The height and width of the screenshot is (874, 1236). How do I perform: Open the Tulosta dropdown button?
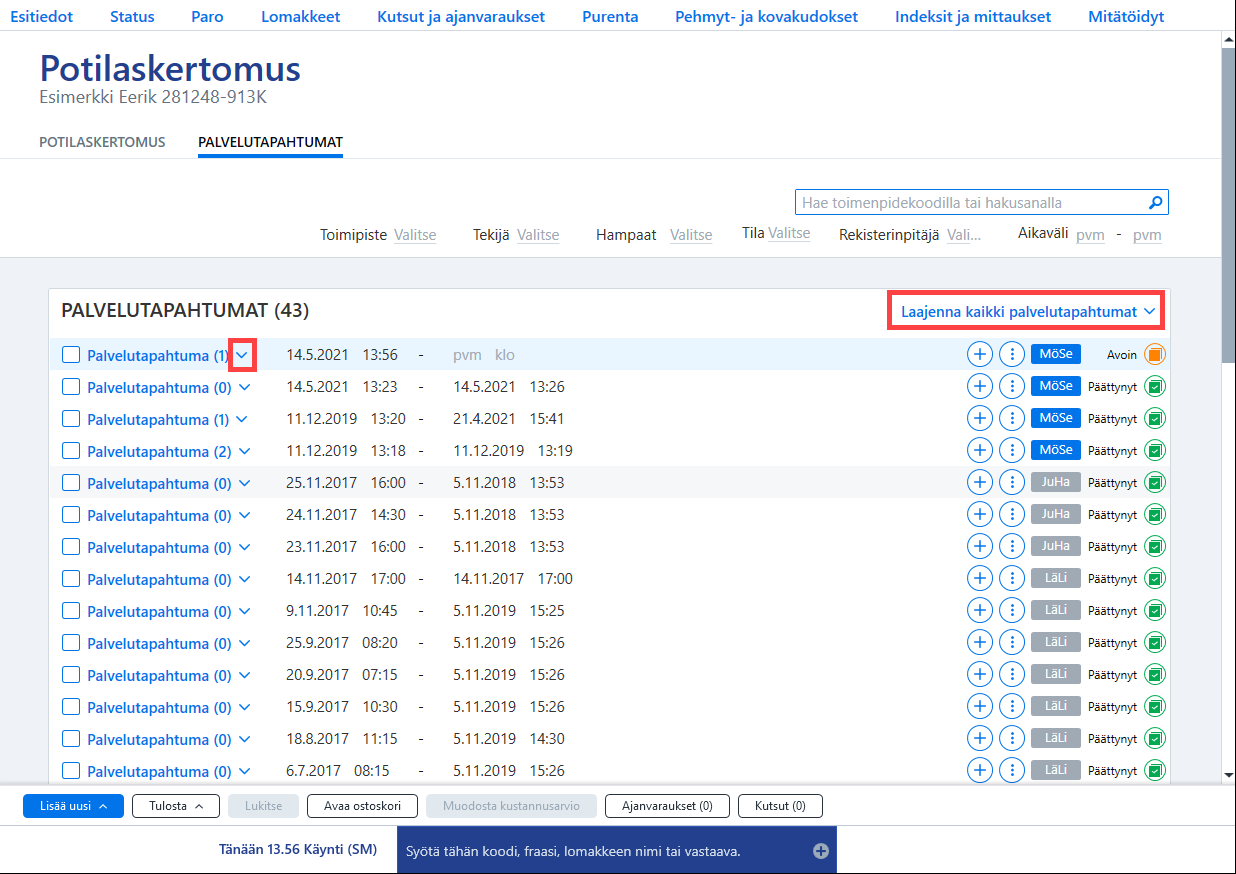[176, 806]
